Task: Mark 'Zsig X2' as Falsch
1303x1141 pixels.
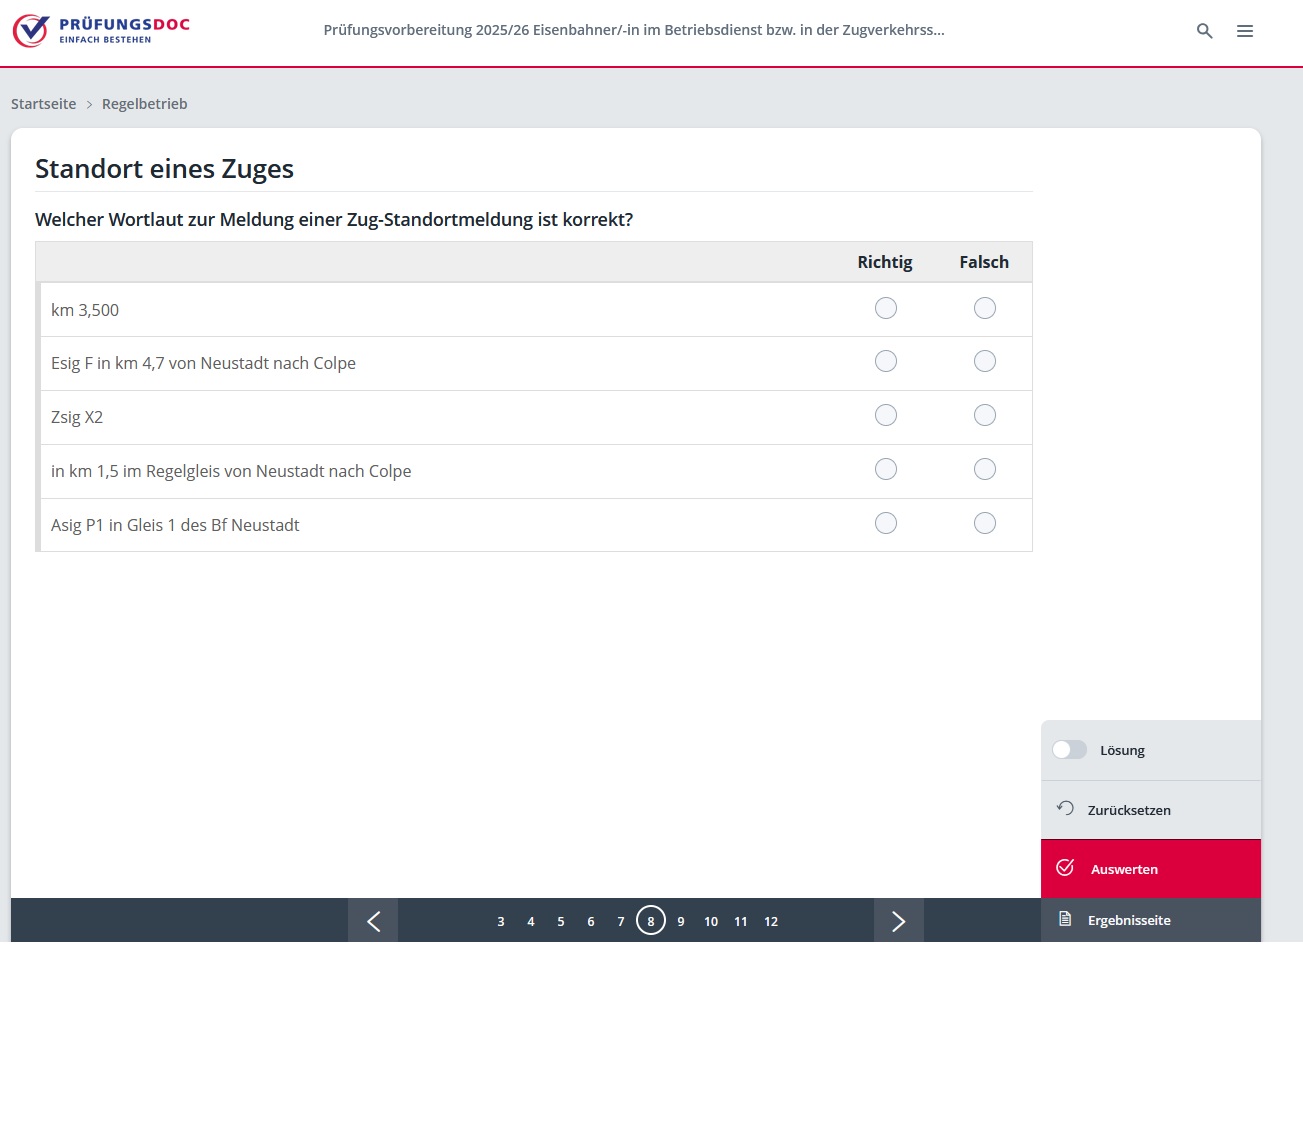Action: (985, 415)
